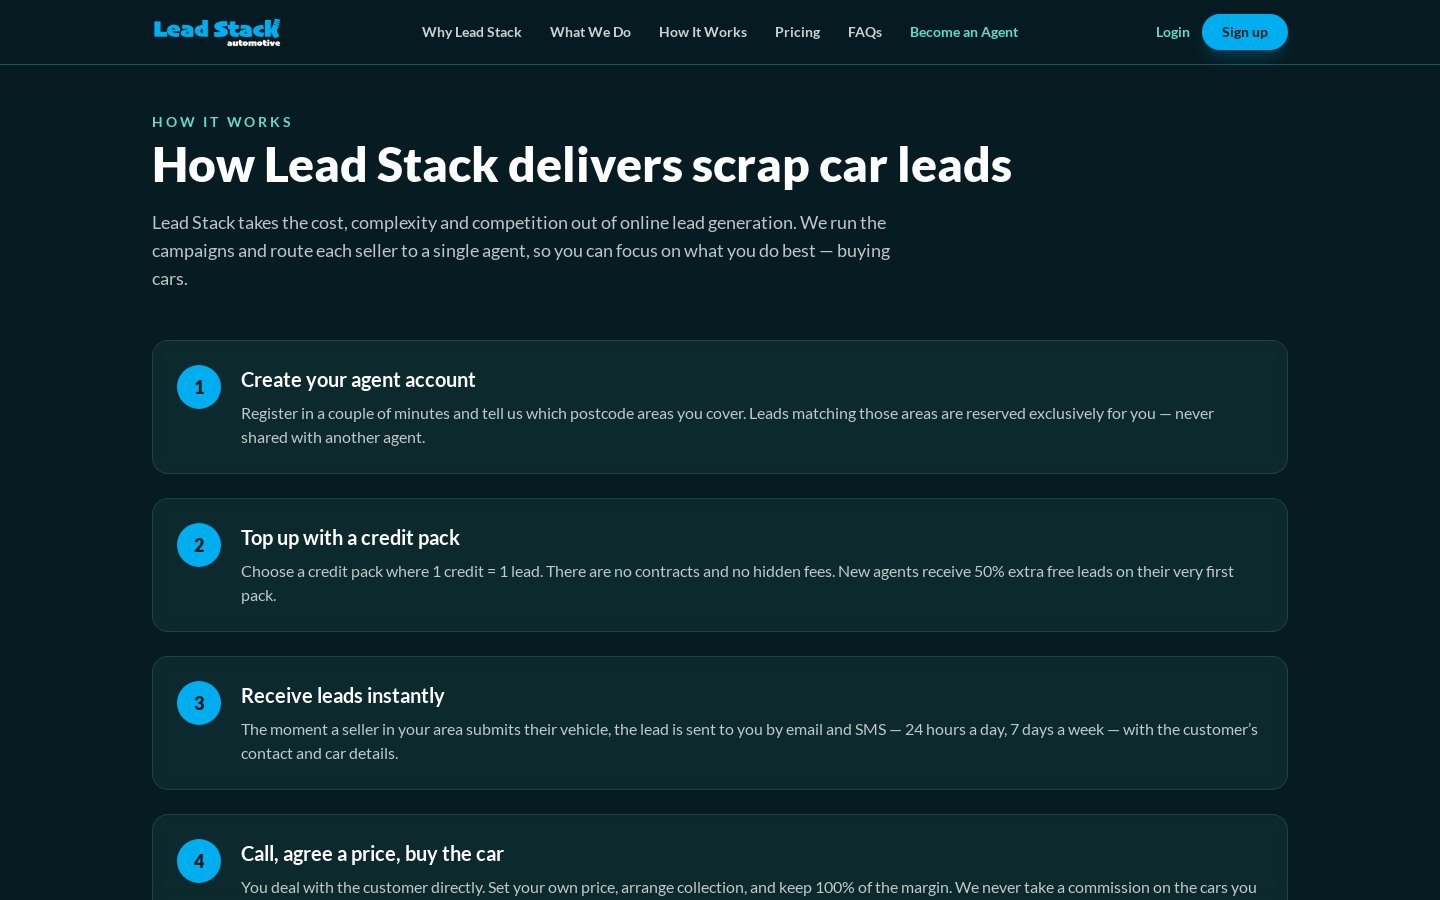Click the step 3 description about email and SMS

click(x=749, y=741)
